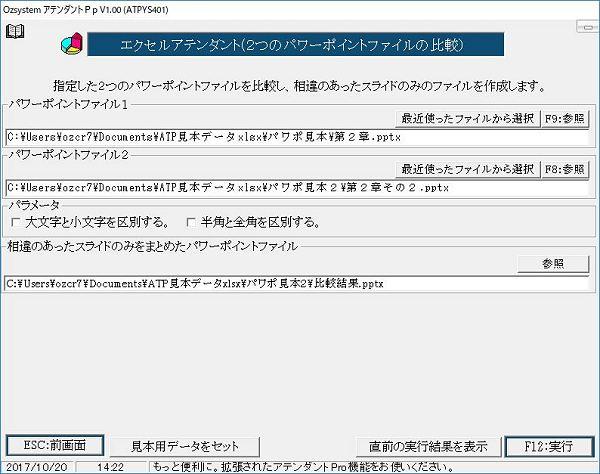
Task: Click the minimize button at top right
Action: 588,28
